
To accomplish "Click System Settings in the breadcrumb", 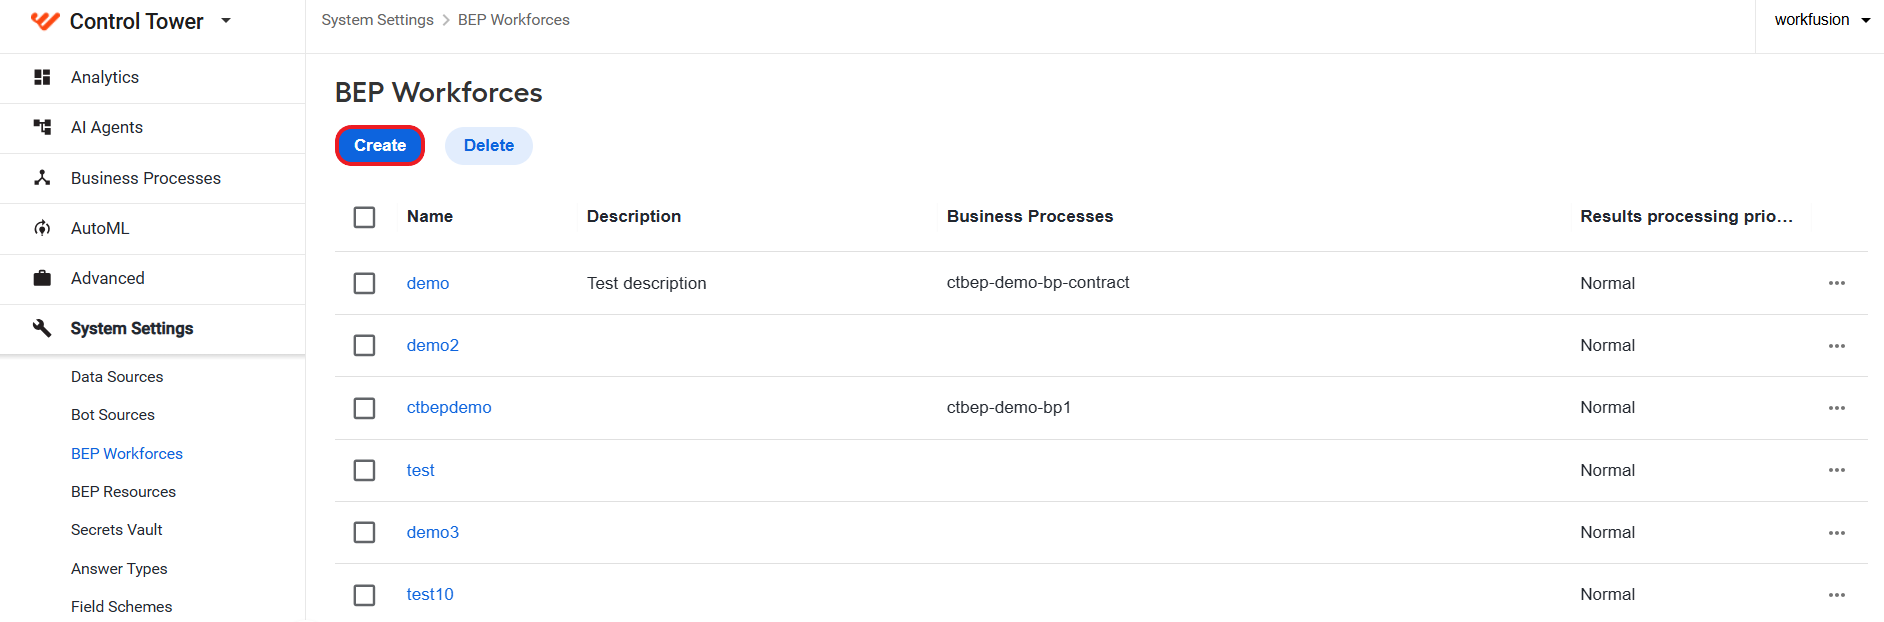I will [x=377, y=20].
